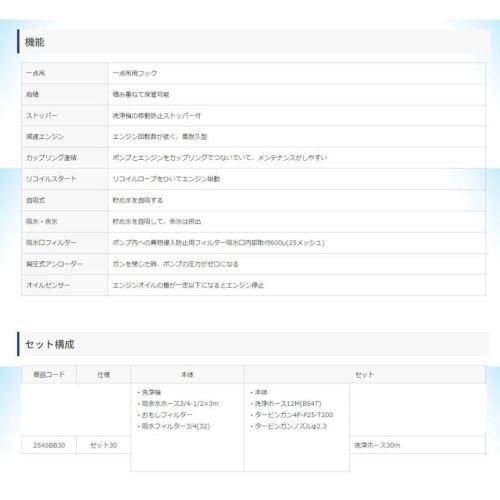Click the 商品コード column header
Viewport: 500px width, 500px height.
[x=49, y=375]
